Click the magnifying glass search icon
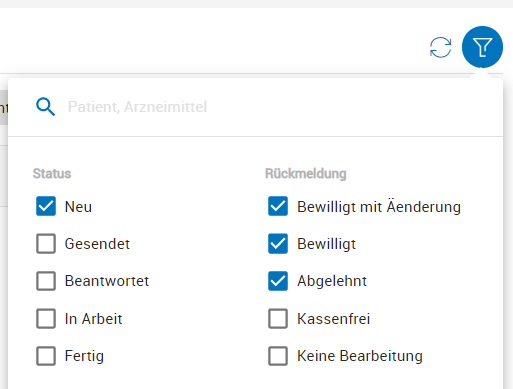Image resolution: width=513 pixels, height=389 pixels. 45,107
